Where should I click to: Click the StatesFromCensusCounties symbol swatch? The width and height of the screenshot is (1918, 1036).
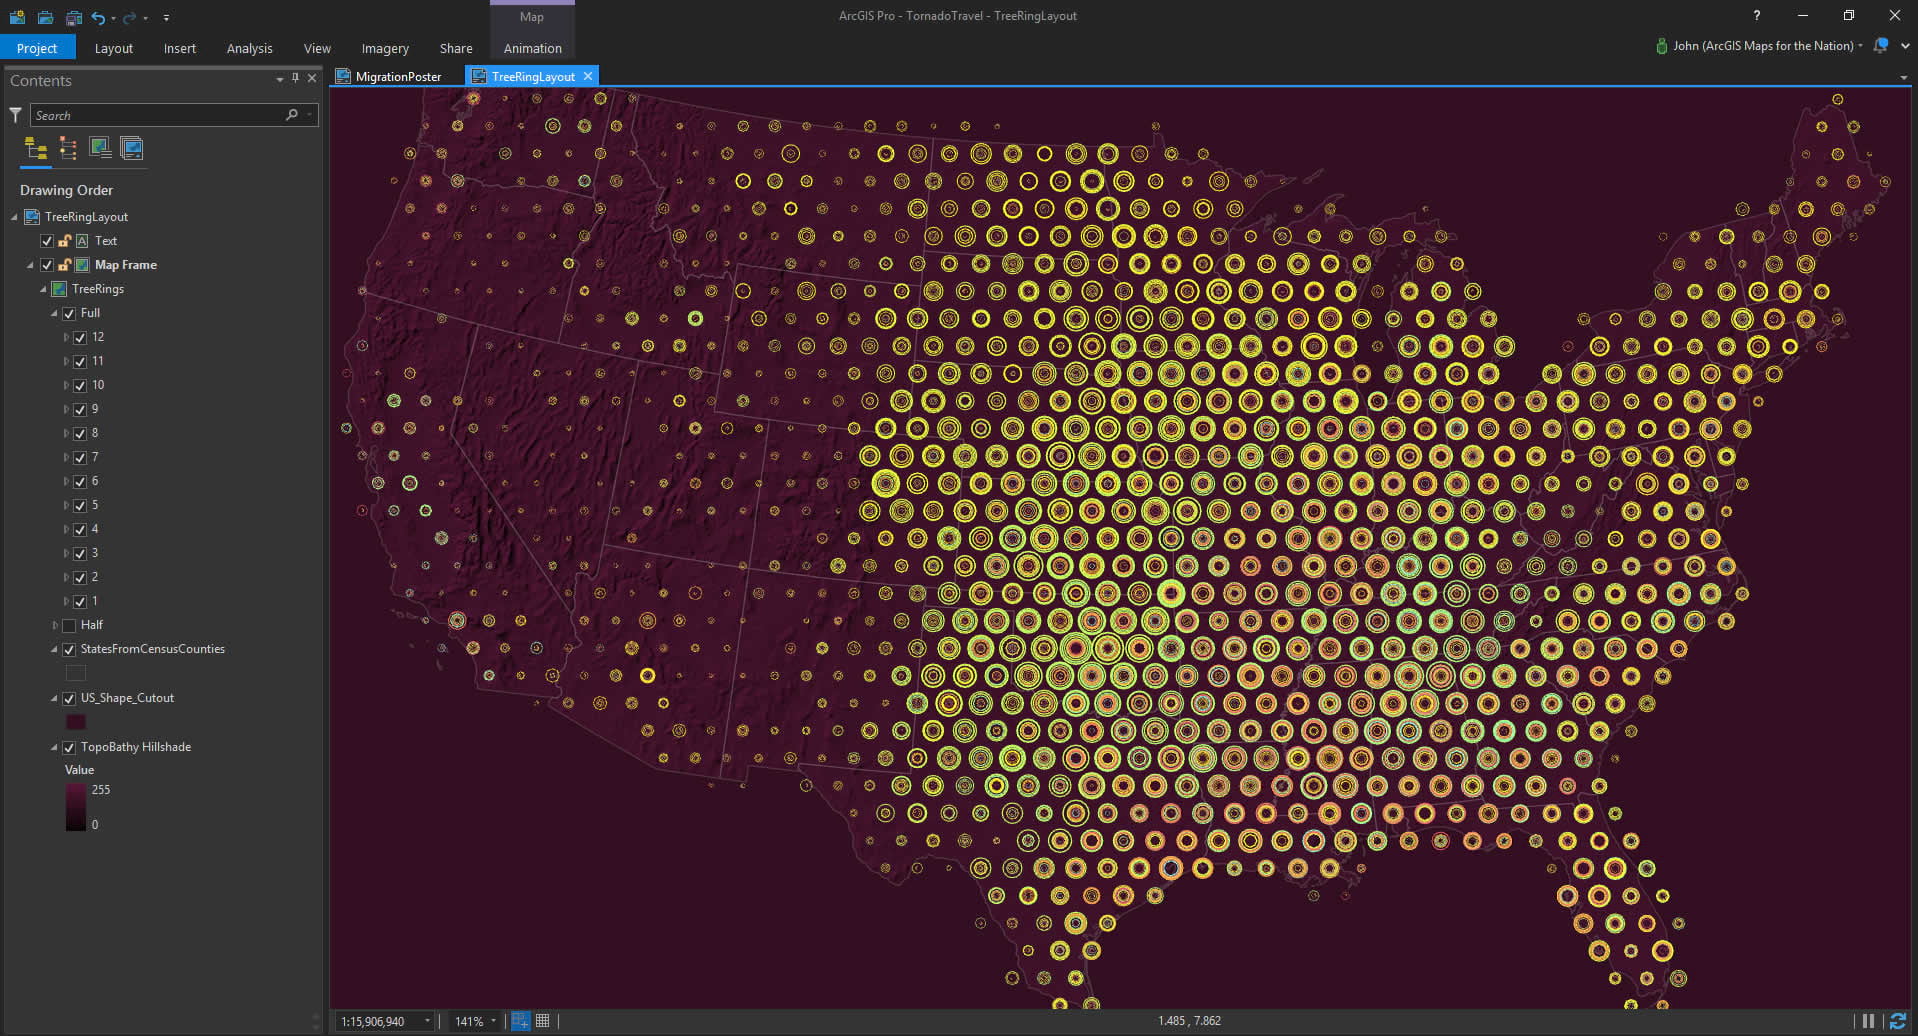(75, 673)
